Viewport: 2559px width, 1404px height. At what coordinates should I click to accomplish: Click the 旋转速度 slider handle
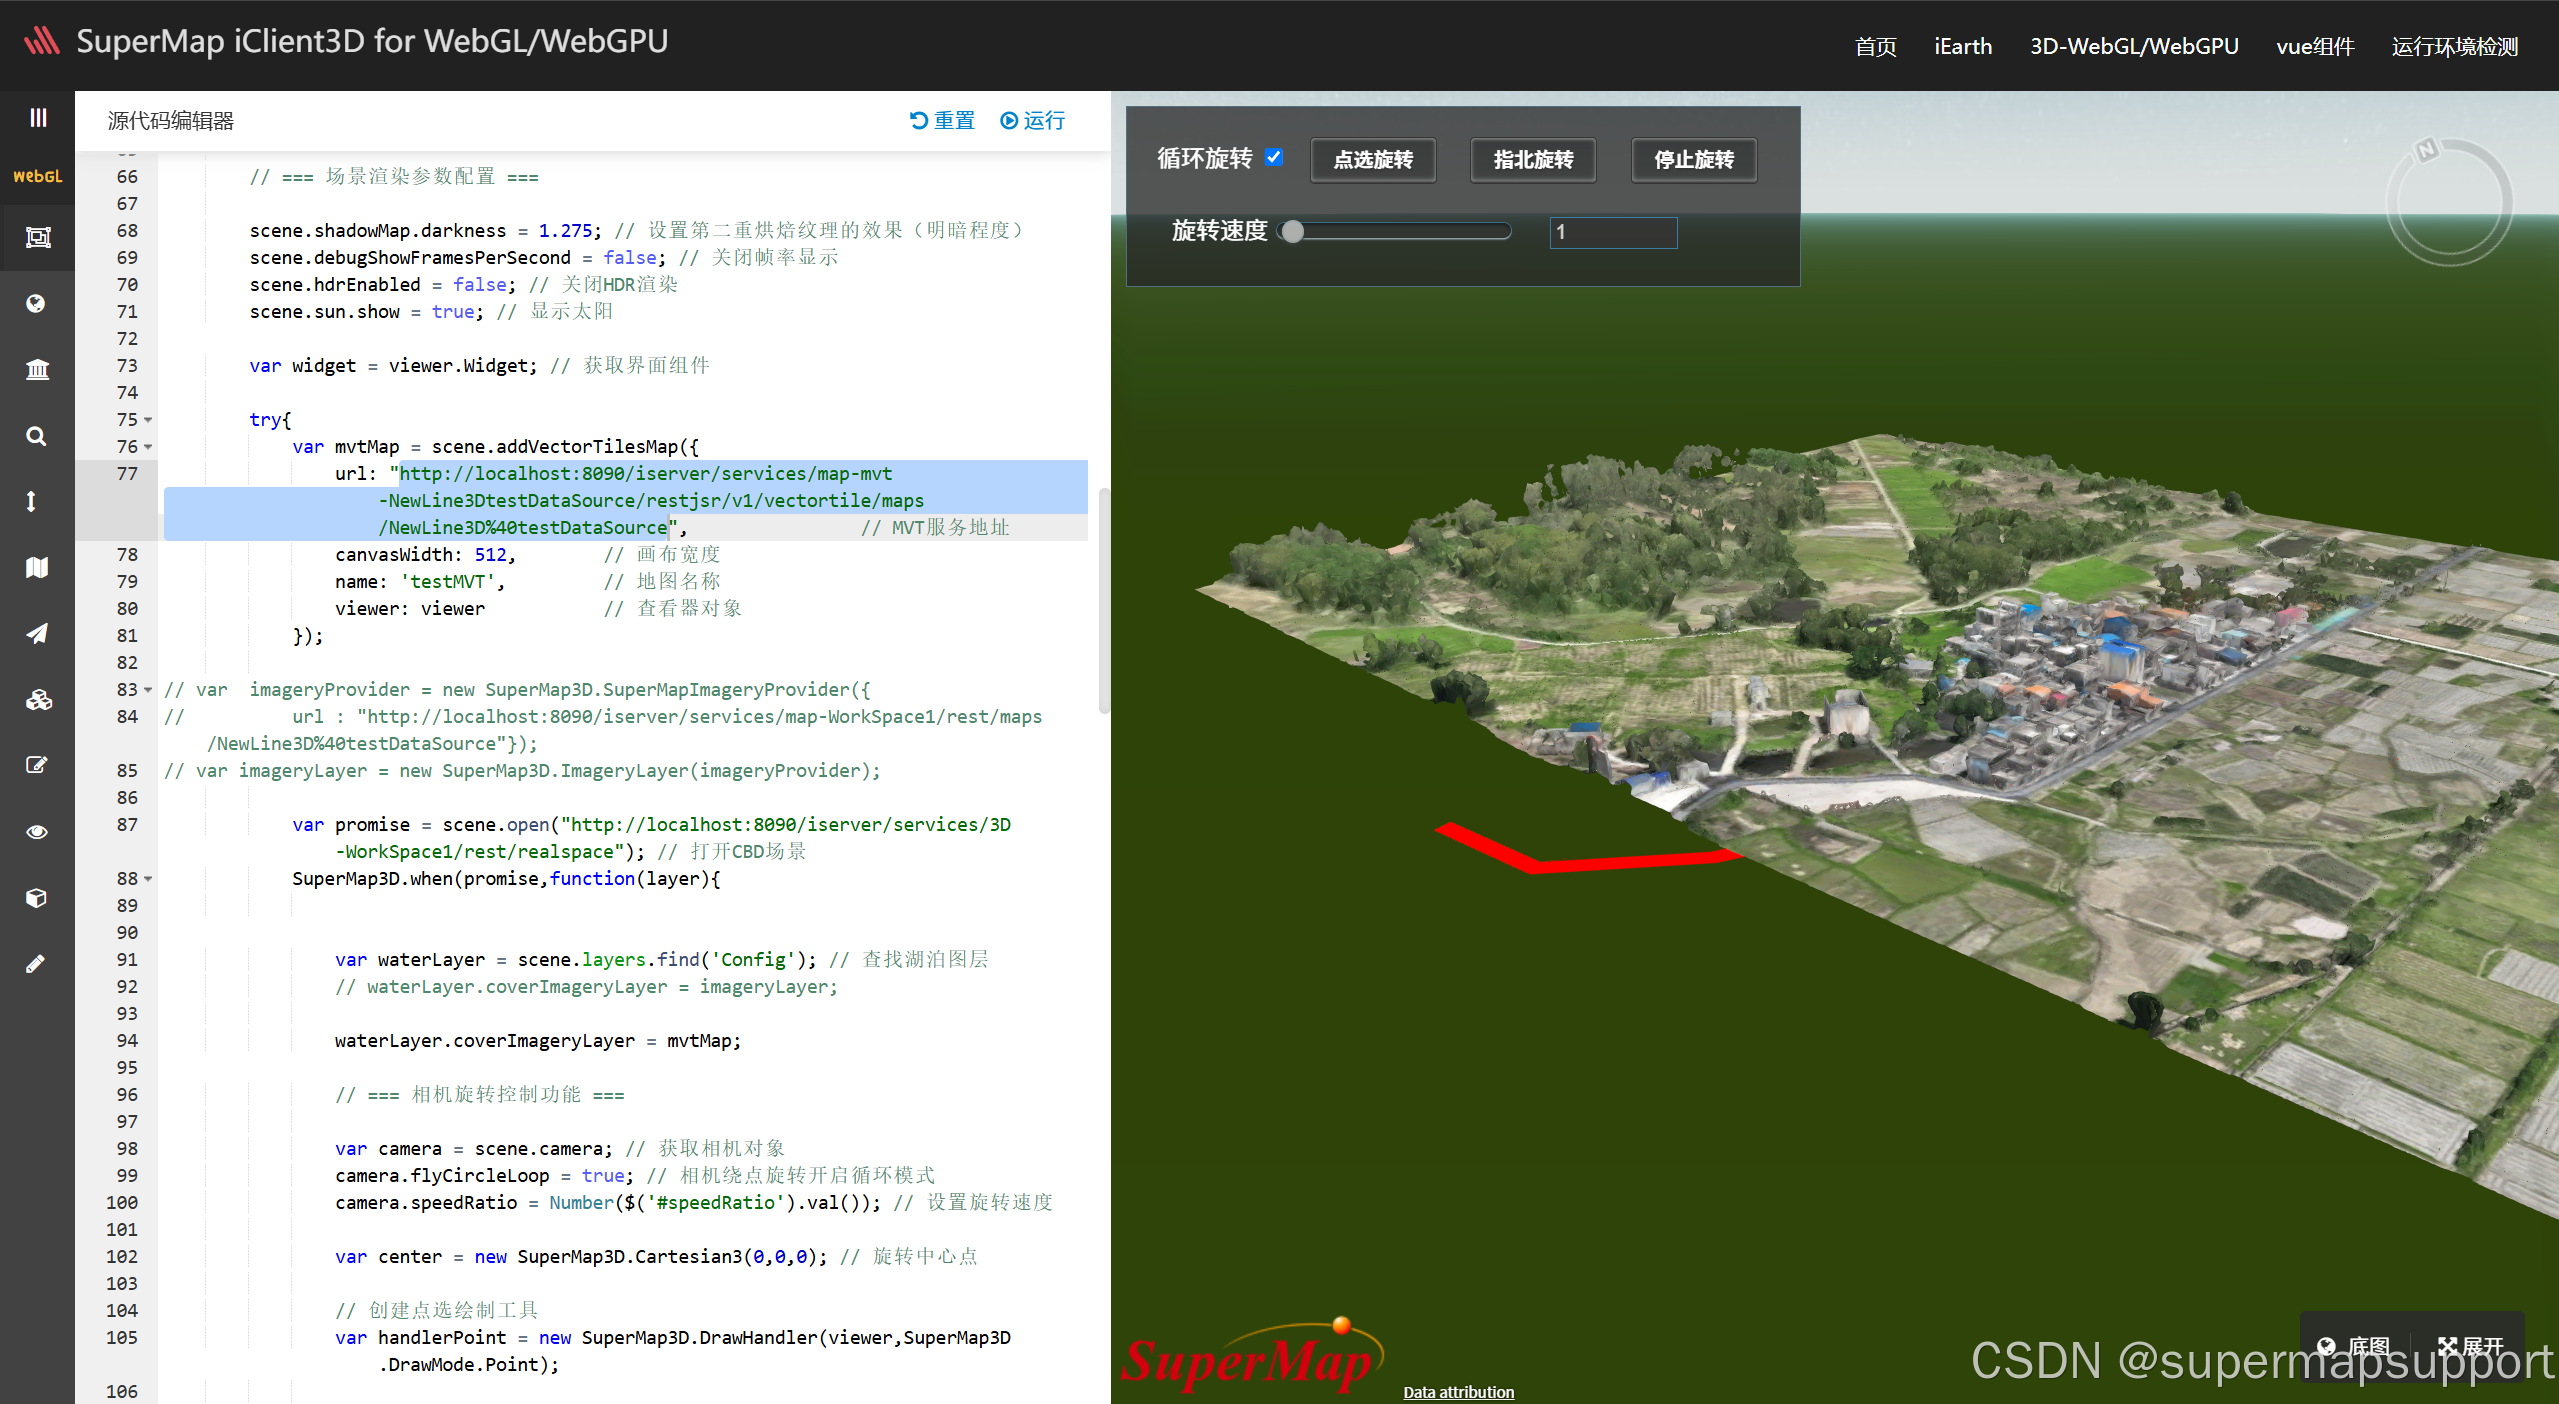(1293, 232)
